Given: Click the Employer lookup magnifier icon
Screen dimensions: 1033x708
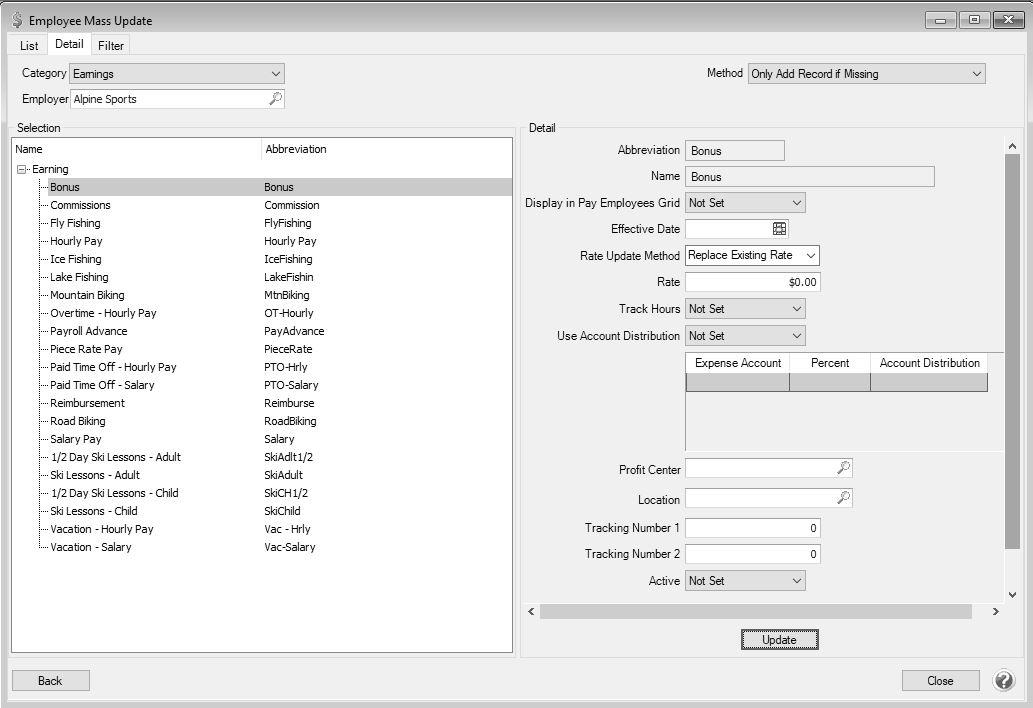Looking at the screenshot, I should (275, 99).
